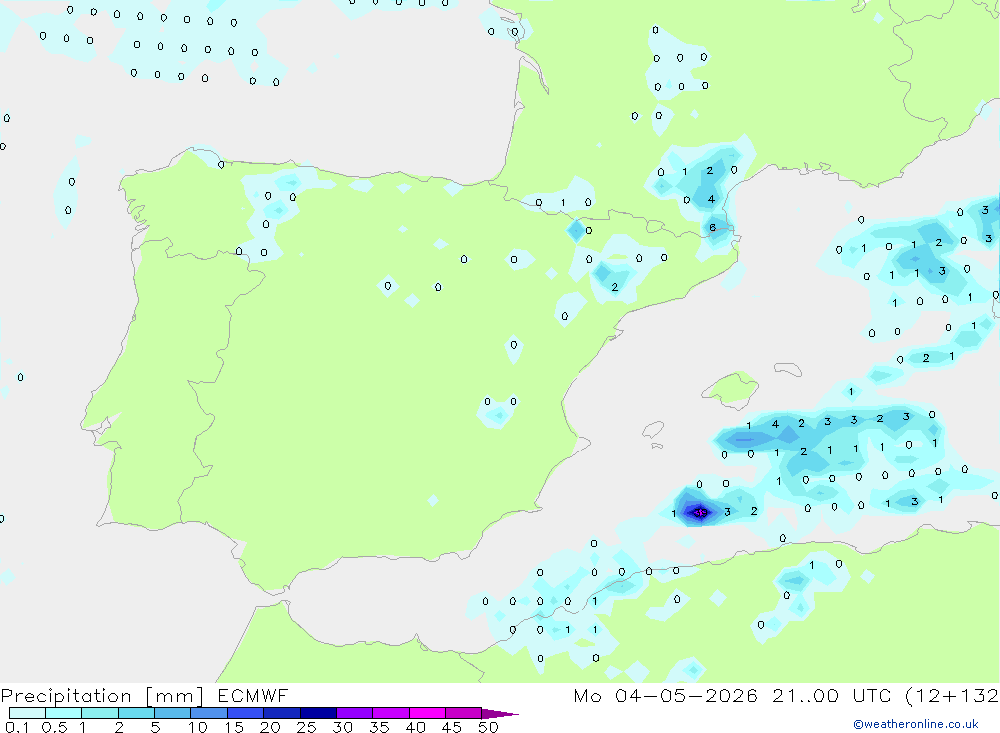The height and width of the screenshot is (733, 1000).
Task: Click the 25–30 mm dark blue legend box
Action: pos(318,713)
